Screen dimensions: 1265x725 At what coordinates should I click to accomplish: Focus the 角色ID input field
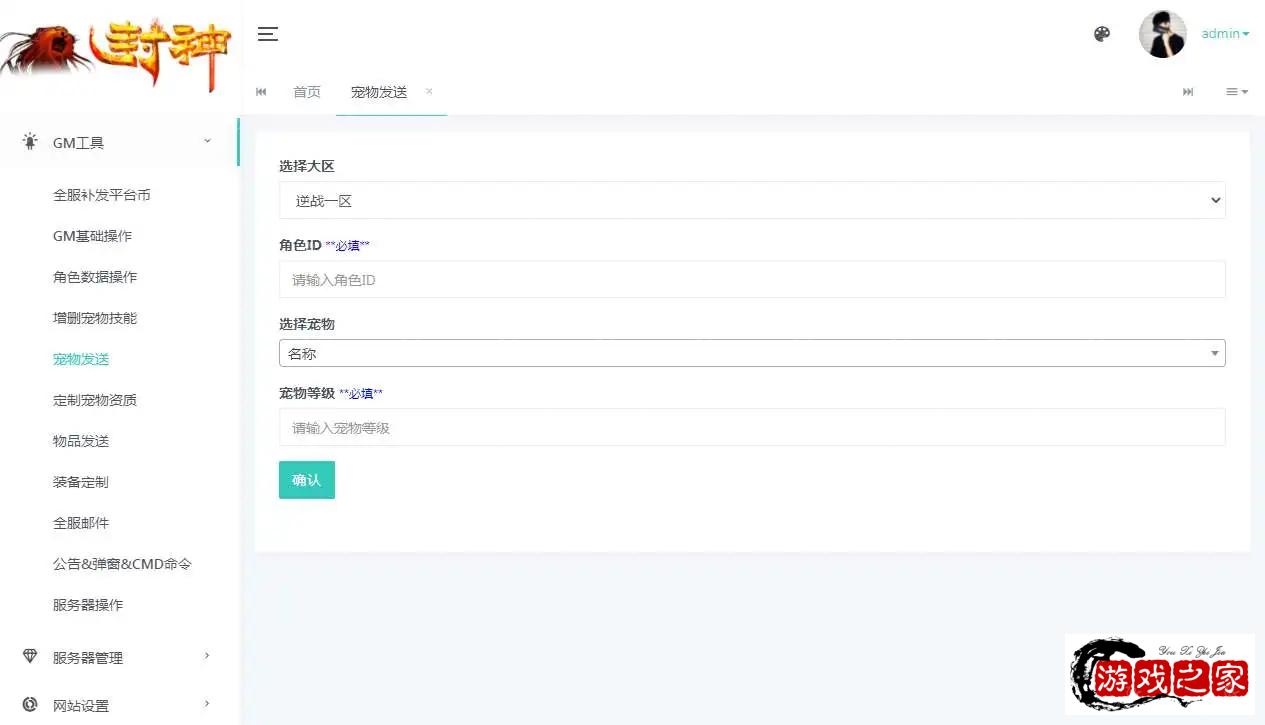(x=751, y=280)
